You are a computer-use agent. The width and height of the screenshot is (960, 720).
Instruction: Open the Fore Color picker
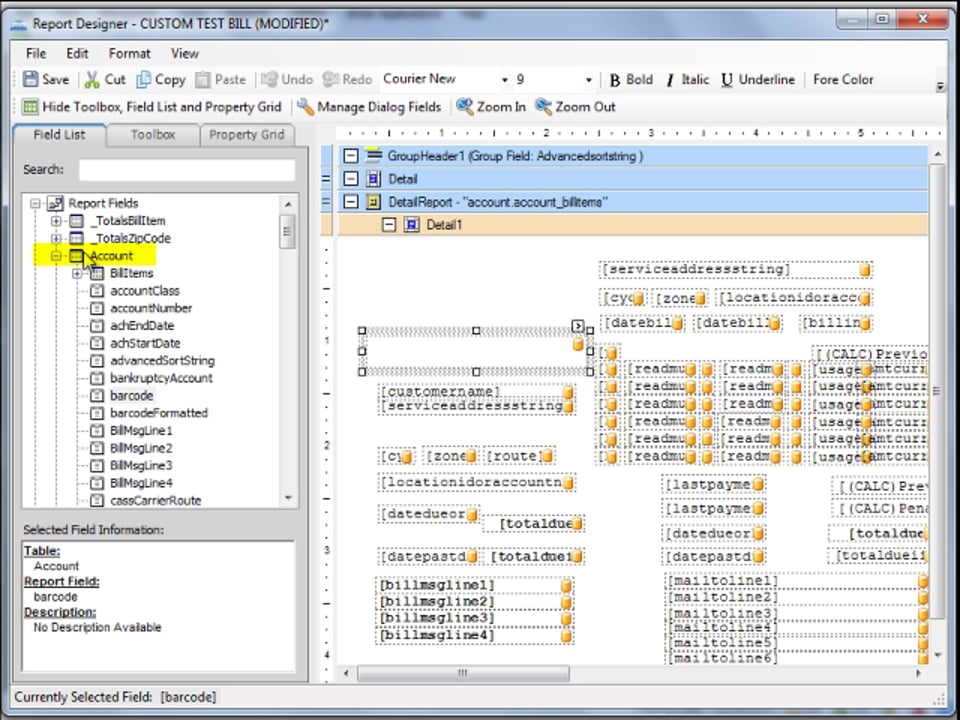(x=843, y=80)
